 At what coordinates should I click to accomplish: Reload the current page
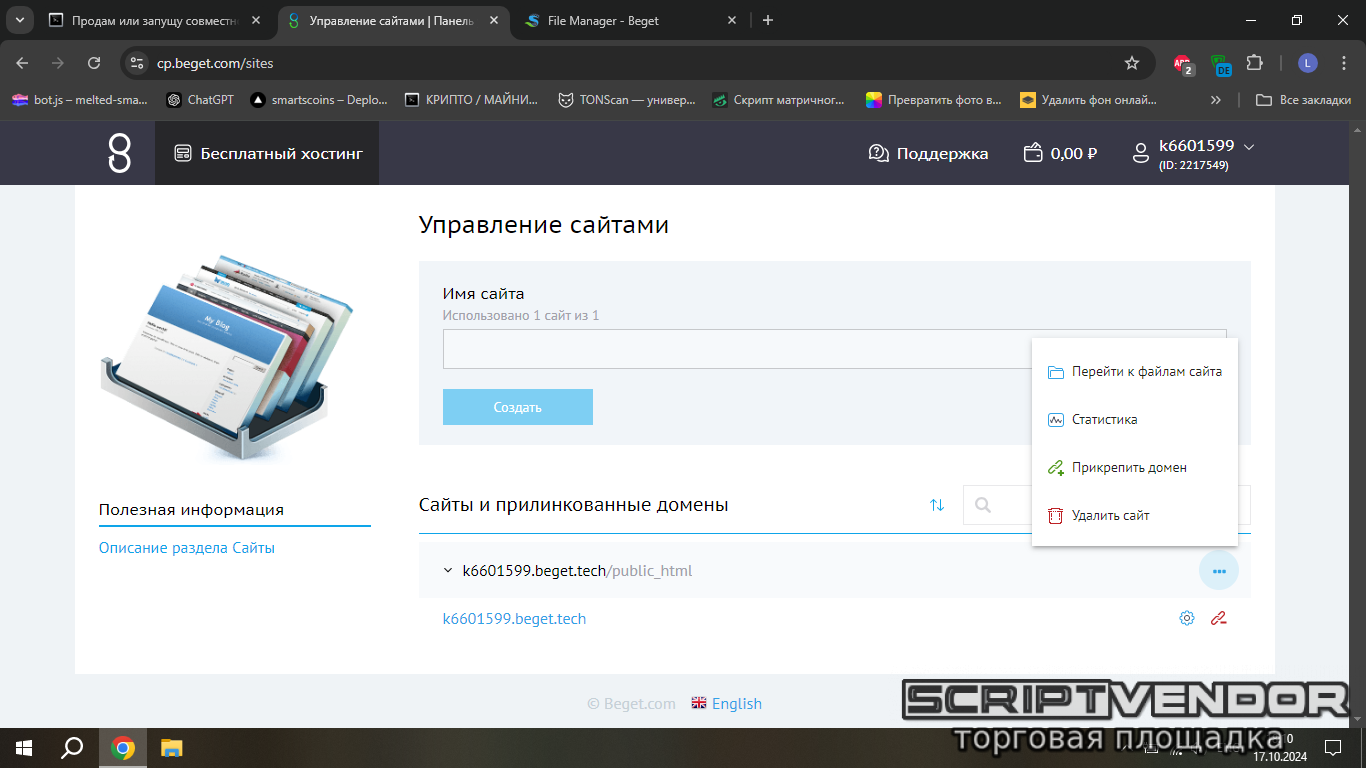(x=94, y=63)
